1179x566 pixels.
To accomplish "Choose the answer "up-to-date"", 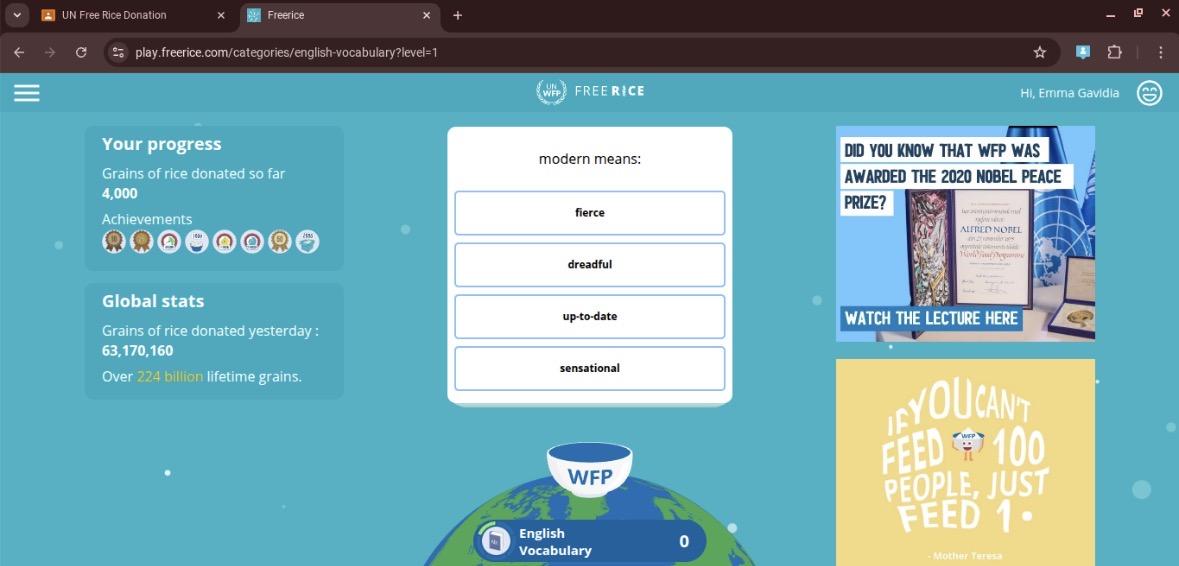I will pyautogui.click(x=590, y=316).
